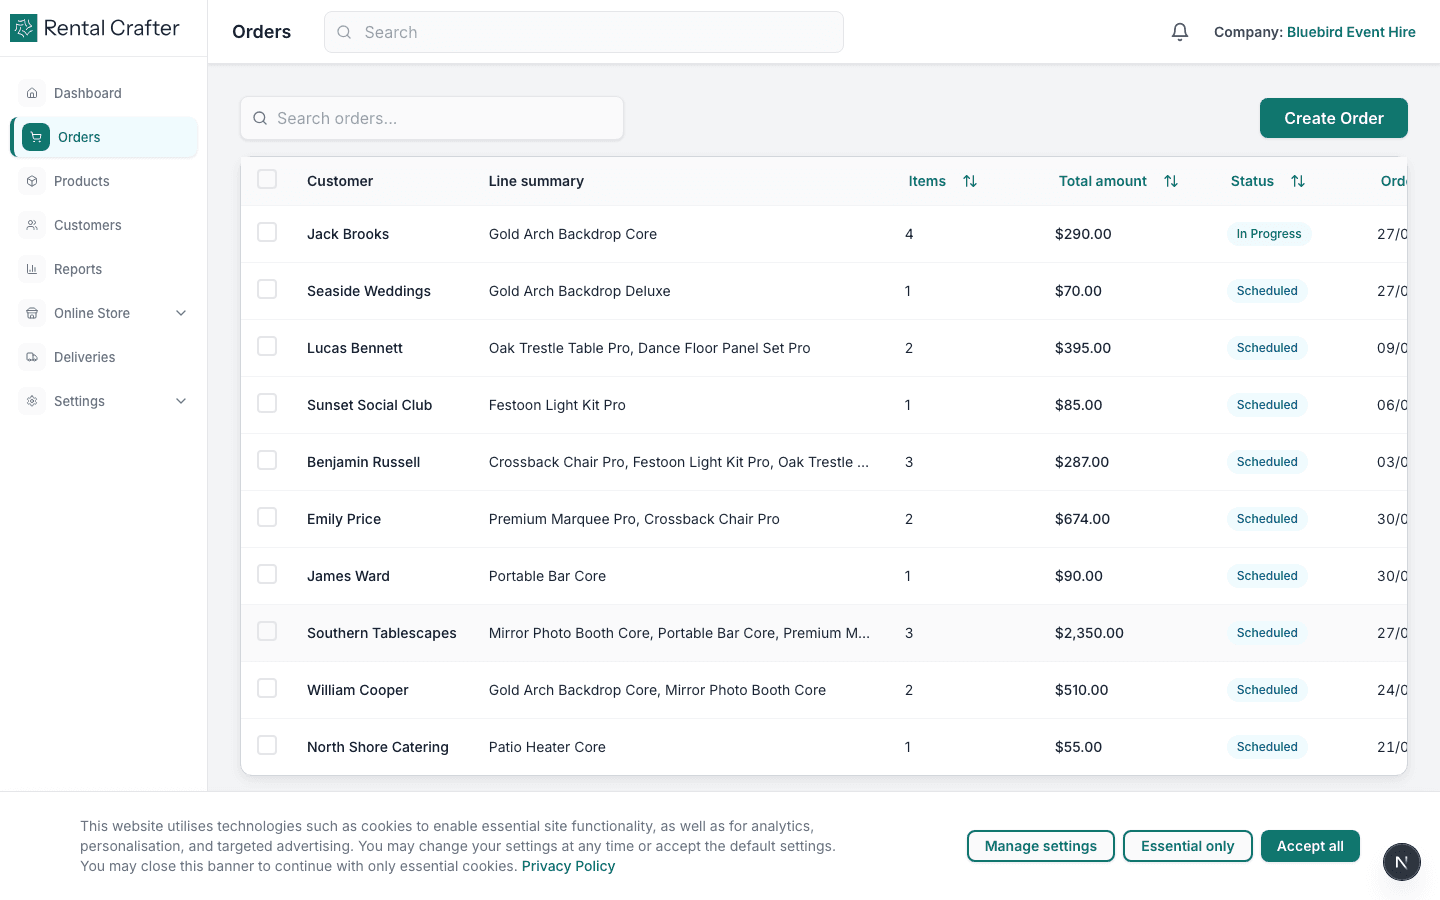Click the Orders cart icon in sidebar

pos(36,137)
